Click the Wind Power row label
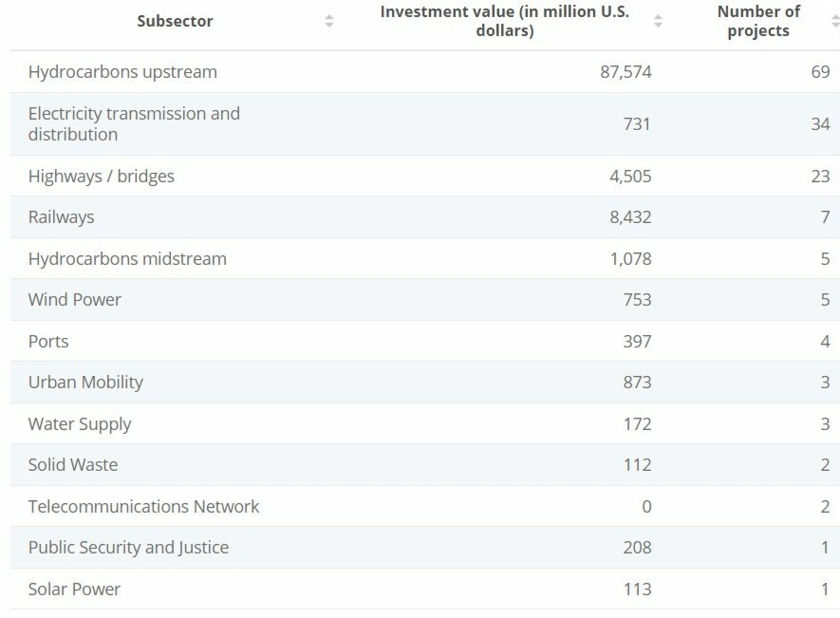This screenshot has width=840, height=618. (x=75, y=300)
